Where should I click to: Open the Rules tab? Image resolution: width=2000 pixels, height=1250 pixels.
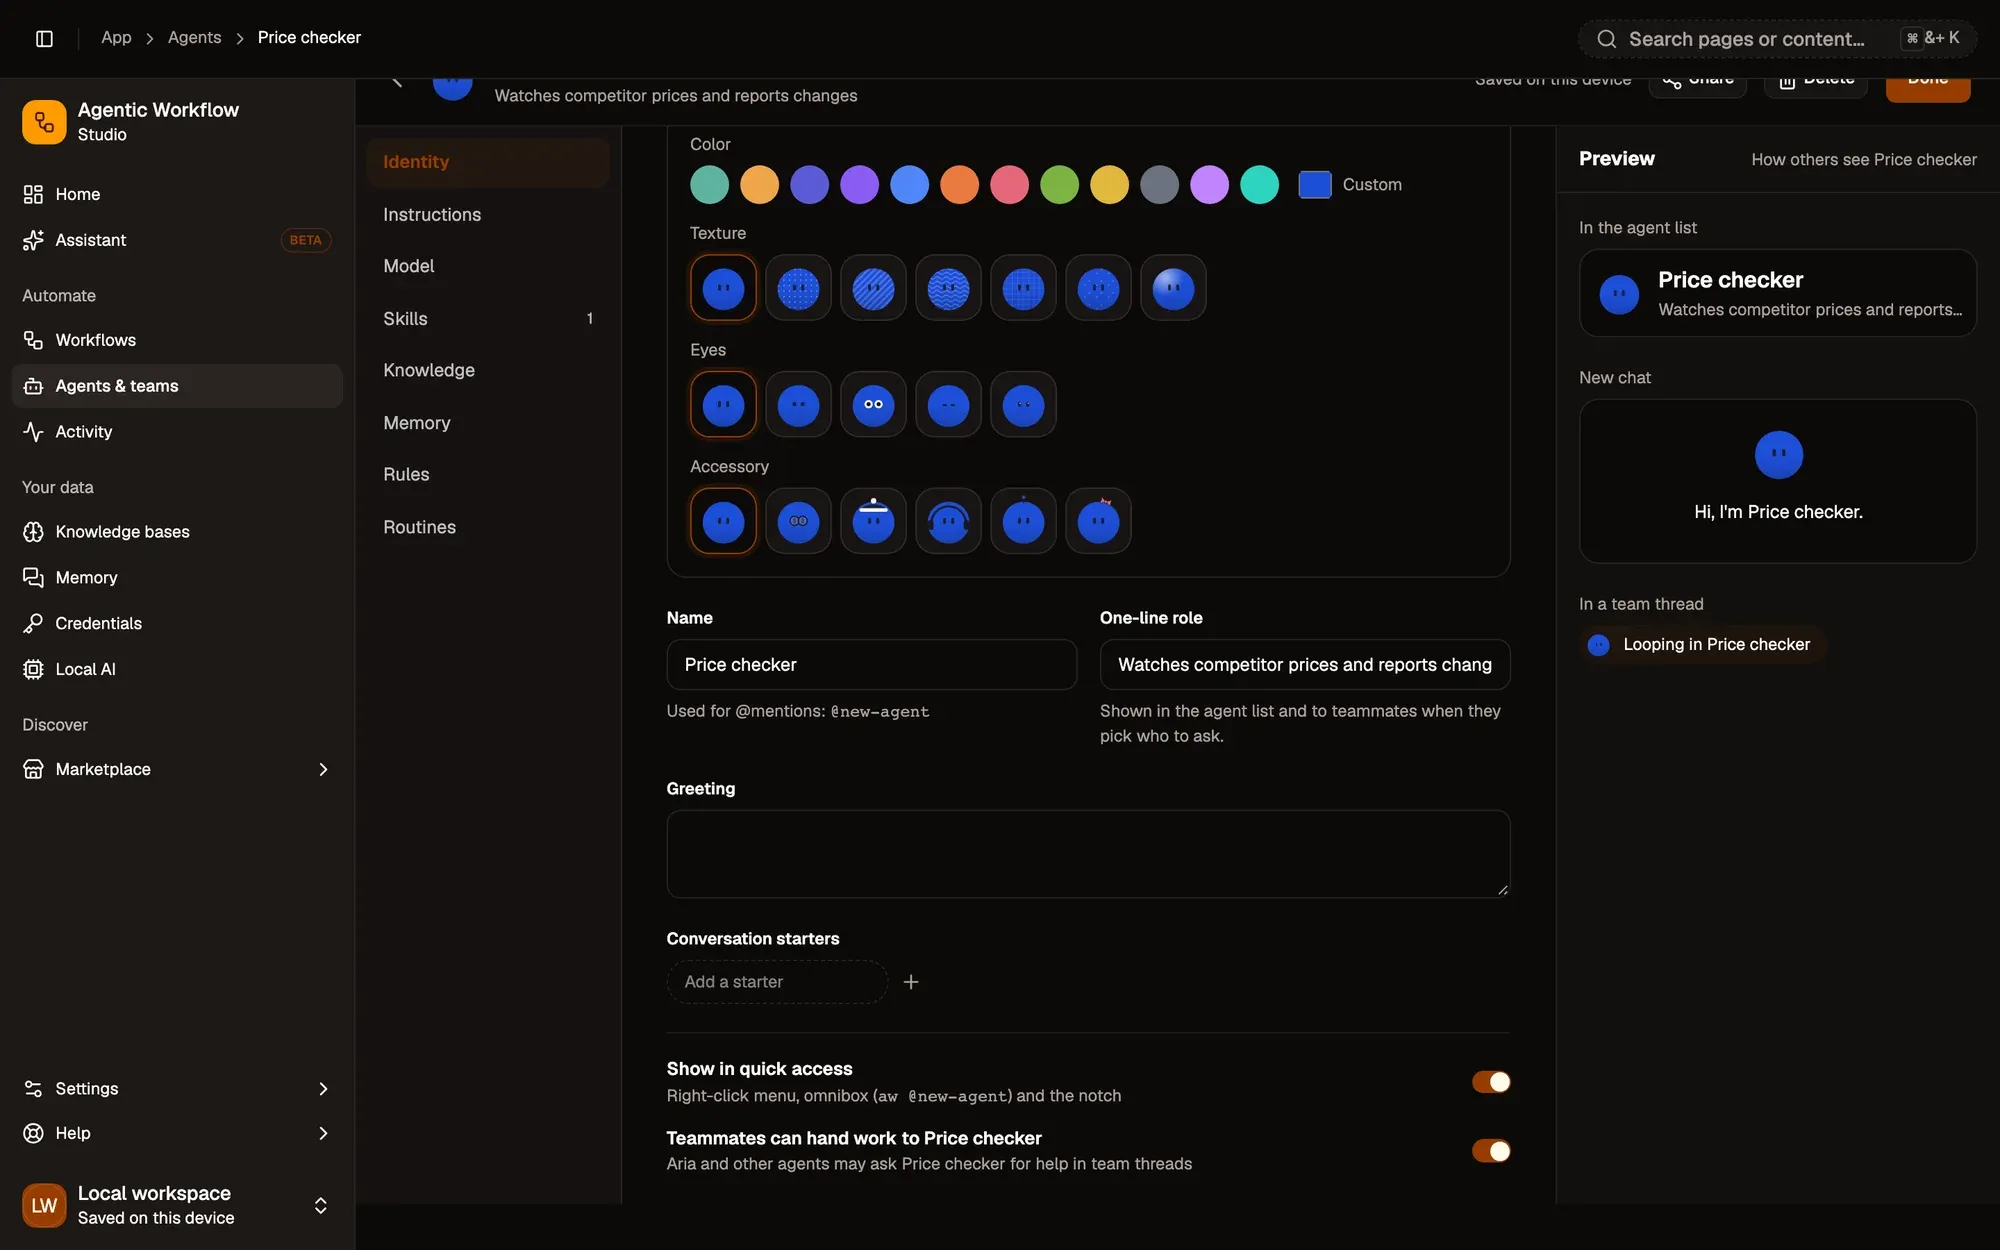click(x=488, y=474)
